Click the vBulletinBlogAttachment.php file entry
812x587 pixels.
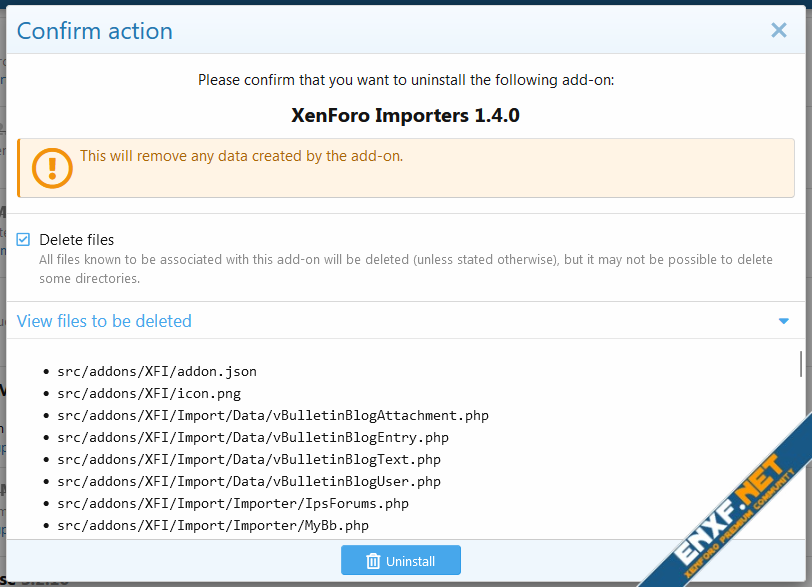click(273, 415)
